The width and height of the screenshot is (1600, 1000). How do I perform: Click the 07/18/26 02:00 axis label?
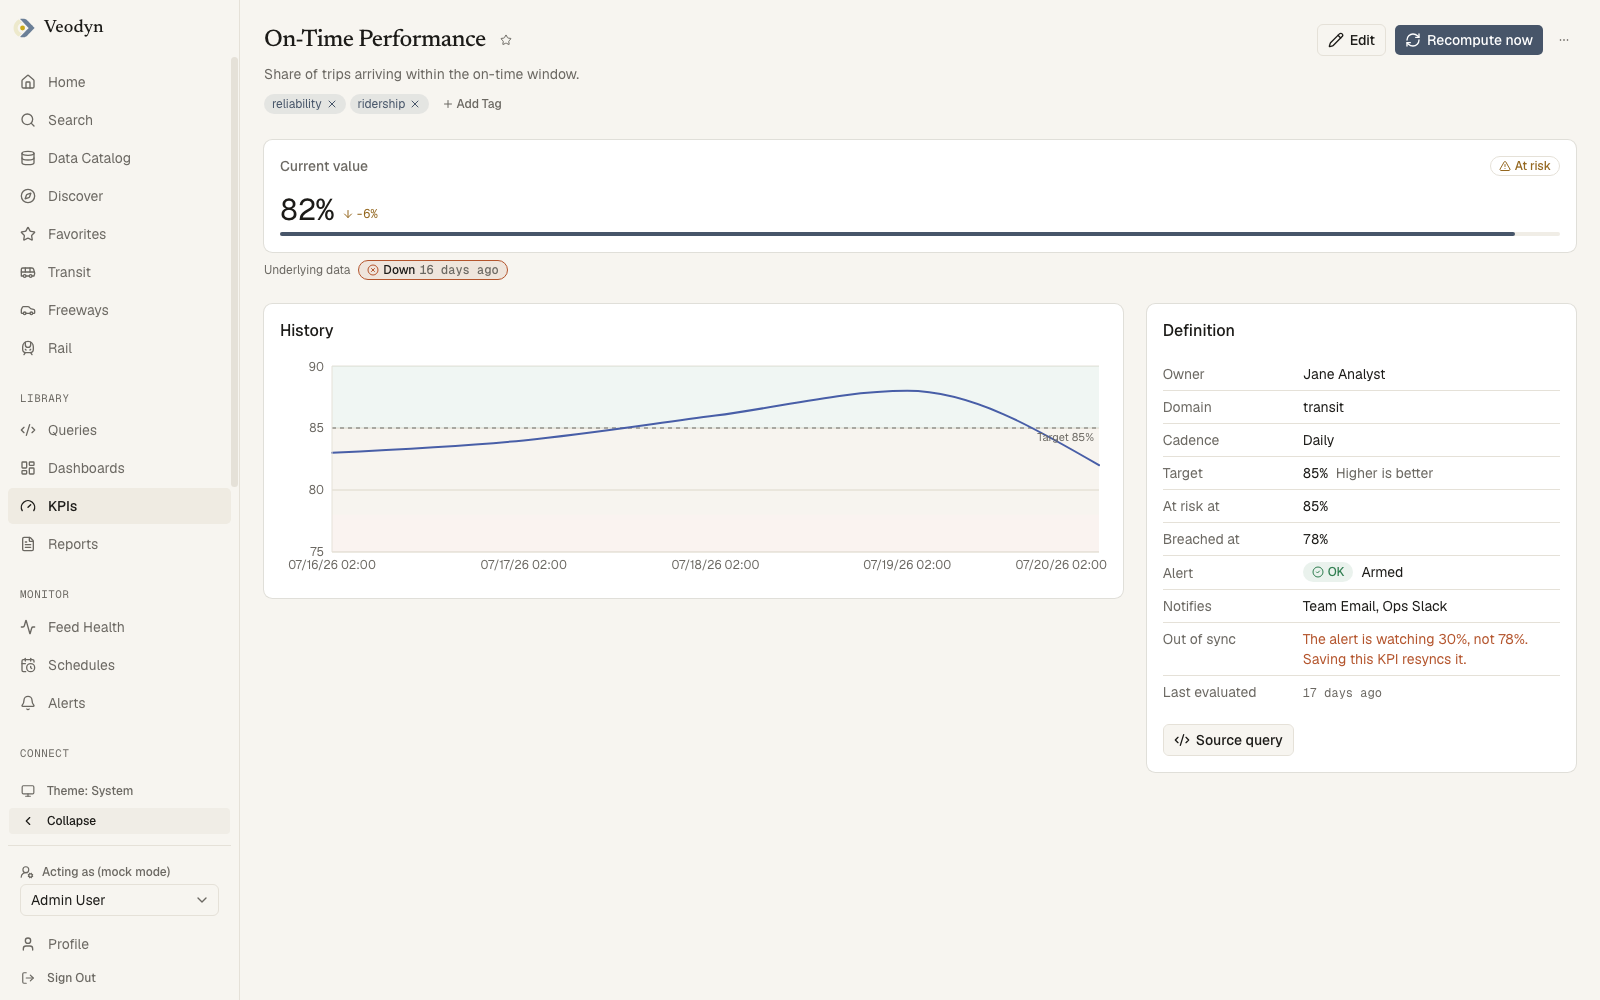point(715,565)
